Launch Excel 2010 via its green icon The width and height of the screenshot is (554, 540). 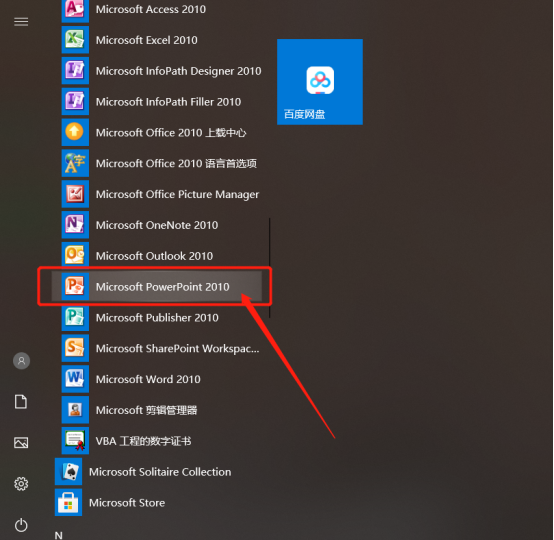tap(75, 40)
